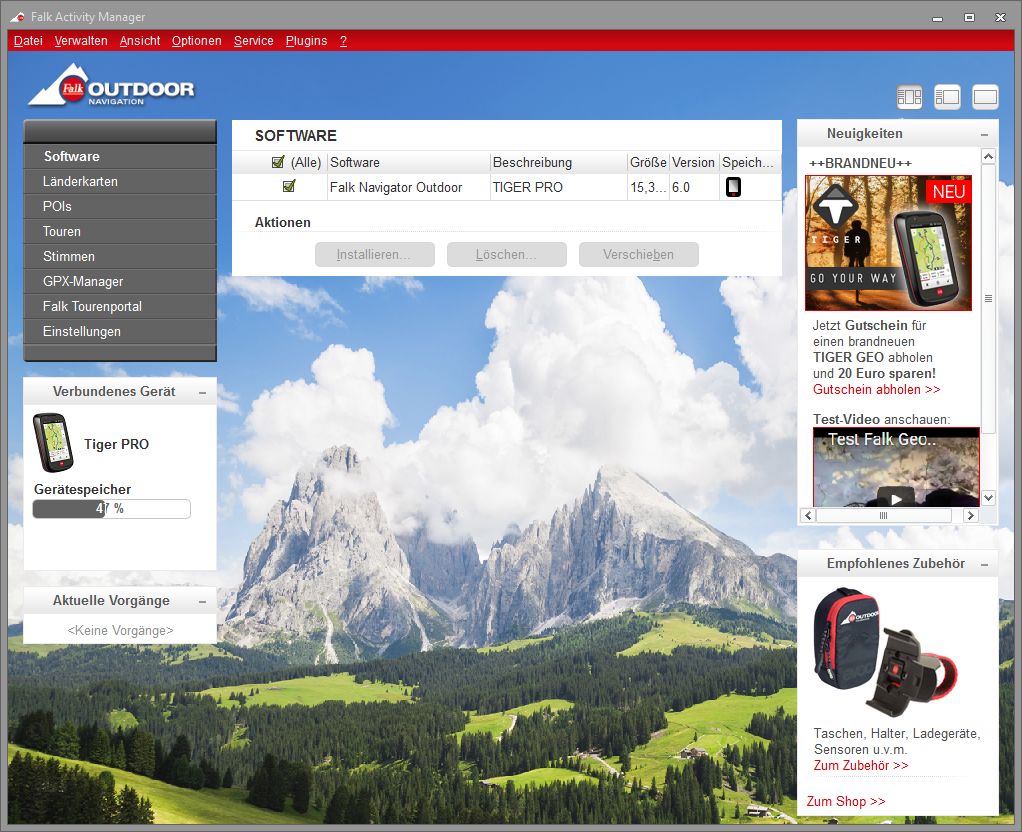Screen dimensions: 1022x832
Task: Click the Installieren... button
Action: pyautogui.click(x=375, y=254)
